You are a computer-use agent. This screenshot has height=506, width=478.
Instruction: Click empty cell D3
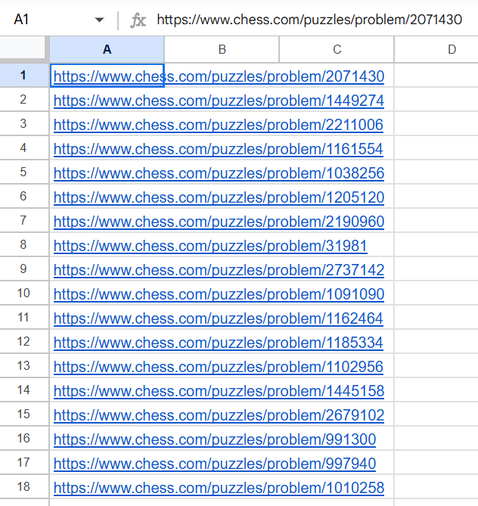436,124
